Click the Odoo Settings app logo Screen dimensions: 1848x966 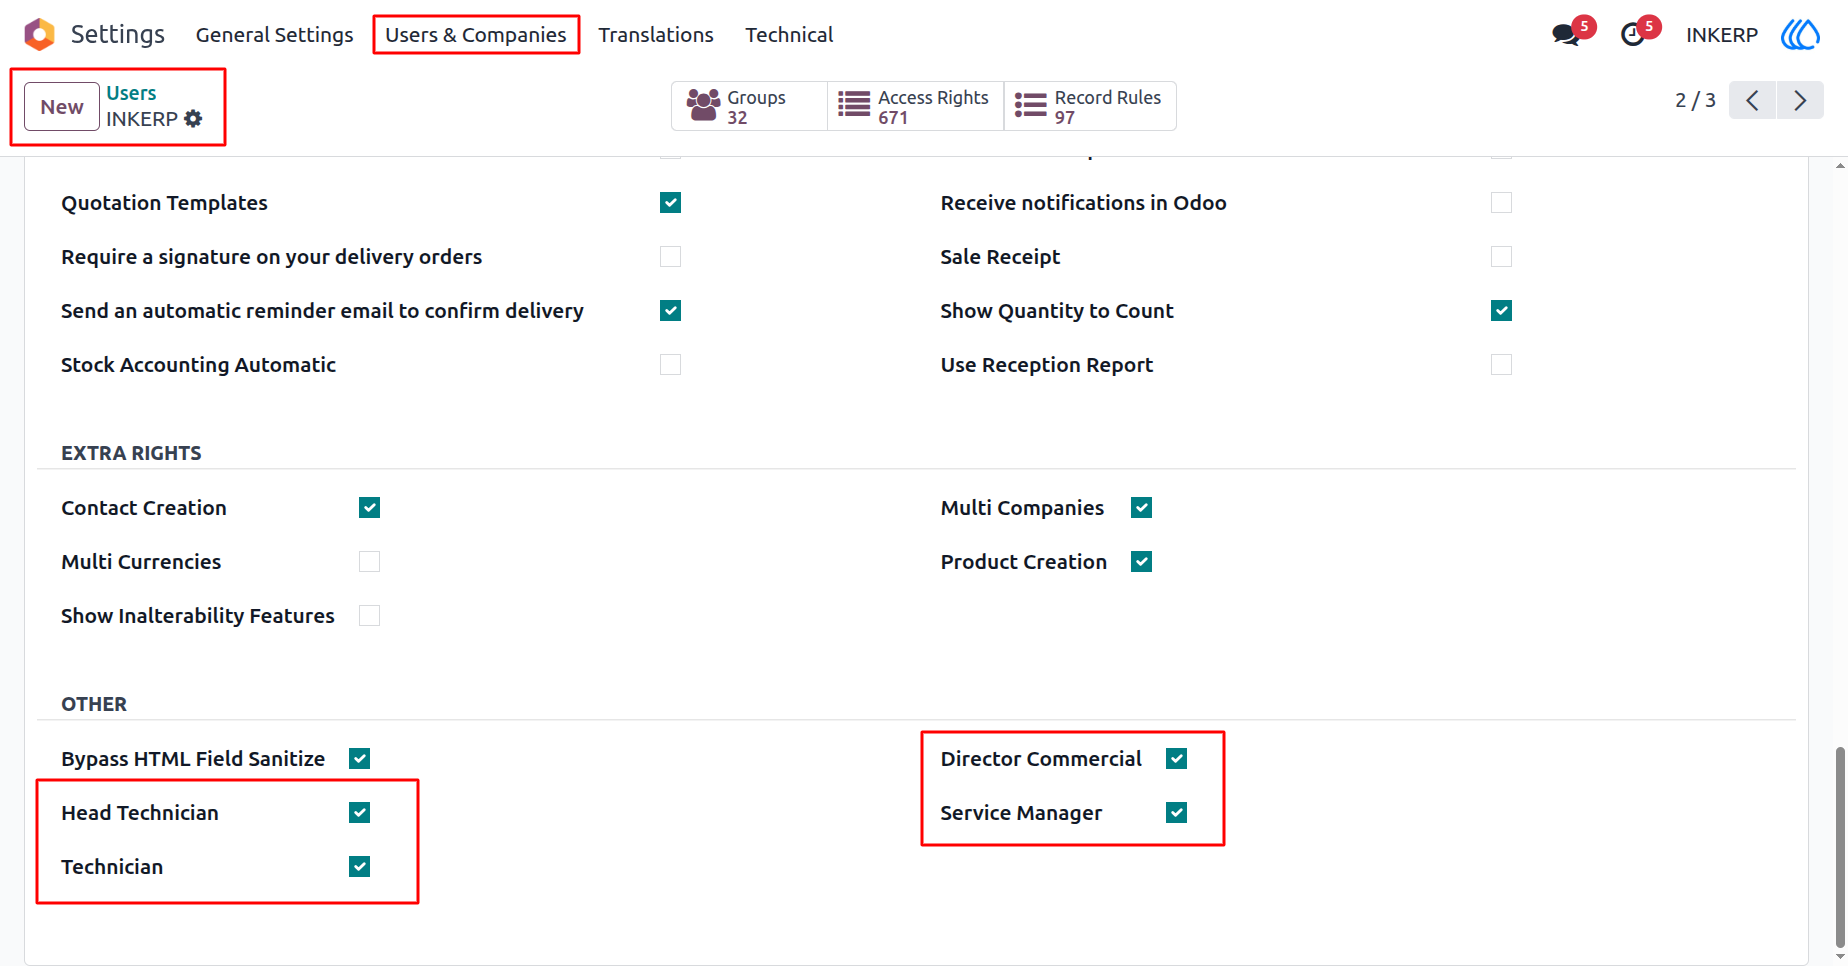[x=39, y=35]
